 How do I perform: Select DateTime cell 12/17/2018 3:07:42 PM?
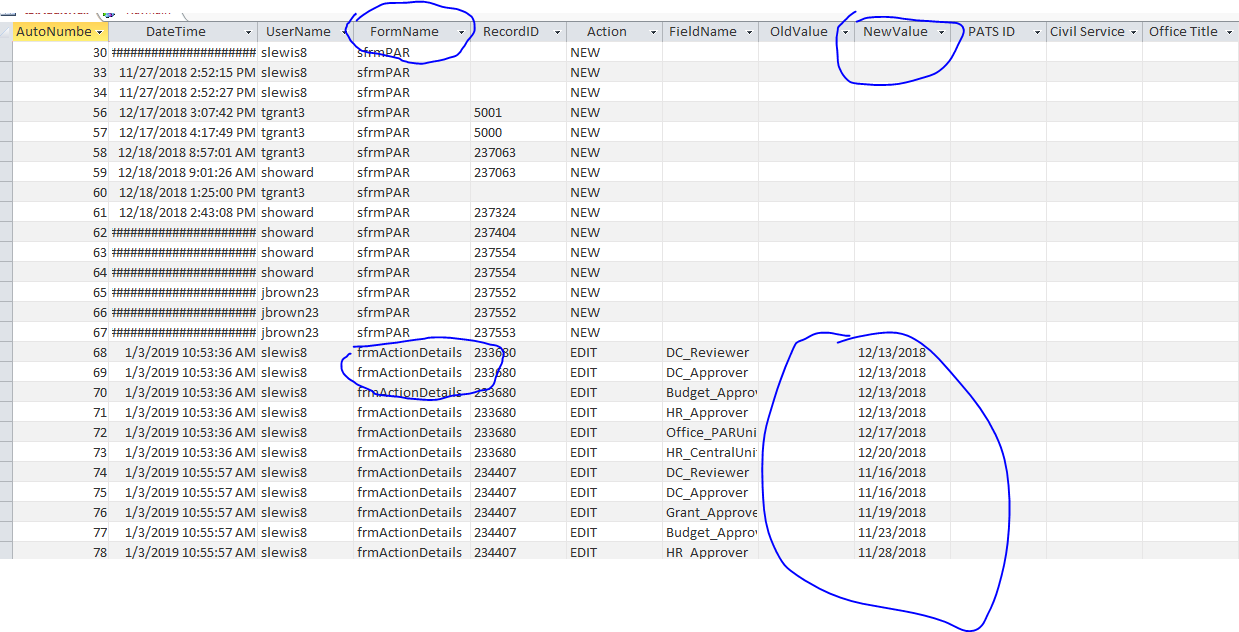tap(183, 112)
